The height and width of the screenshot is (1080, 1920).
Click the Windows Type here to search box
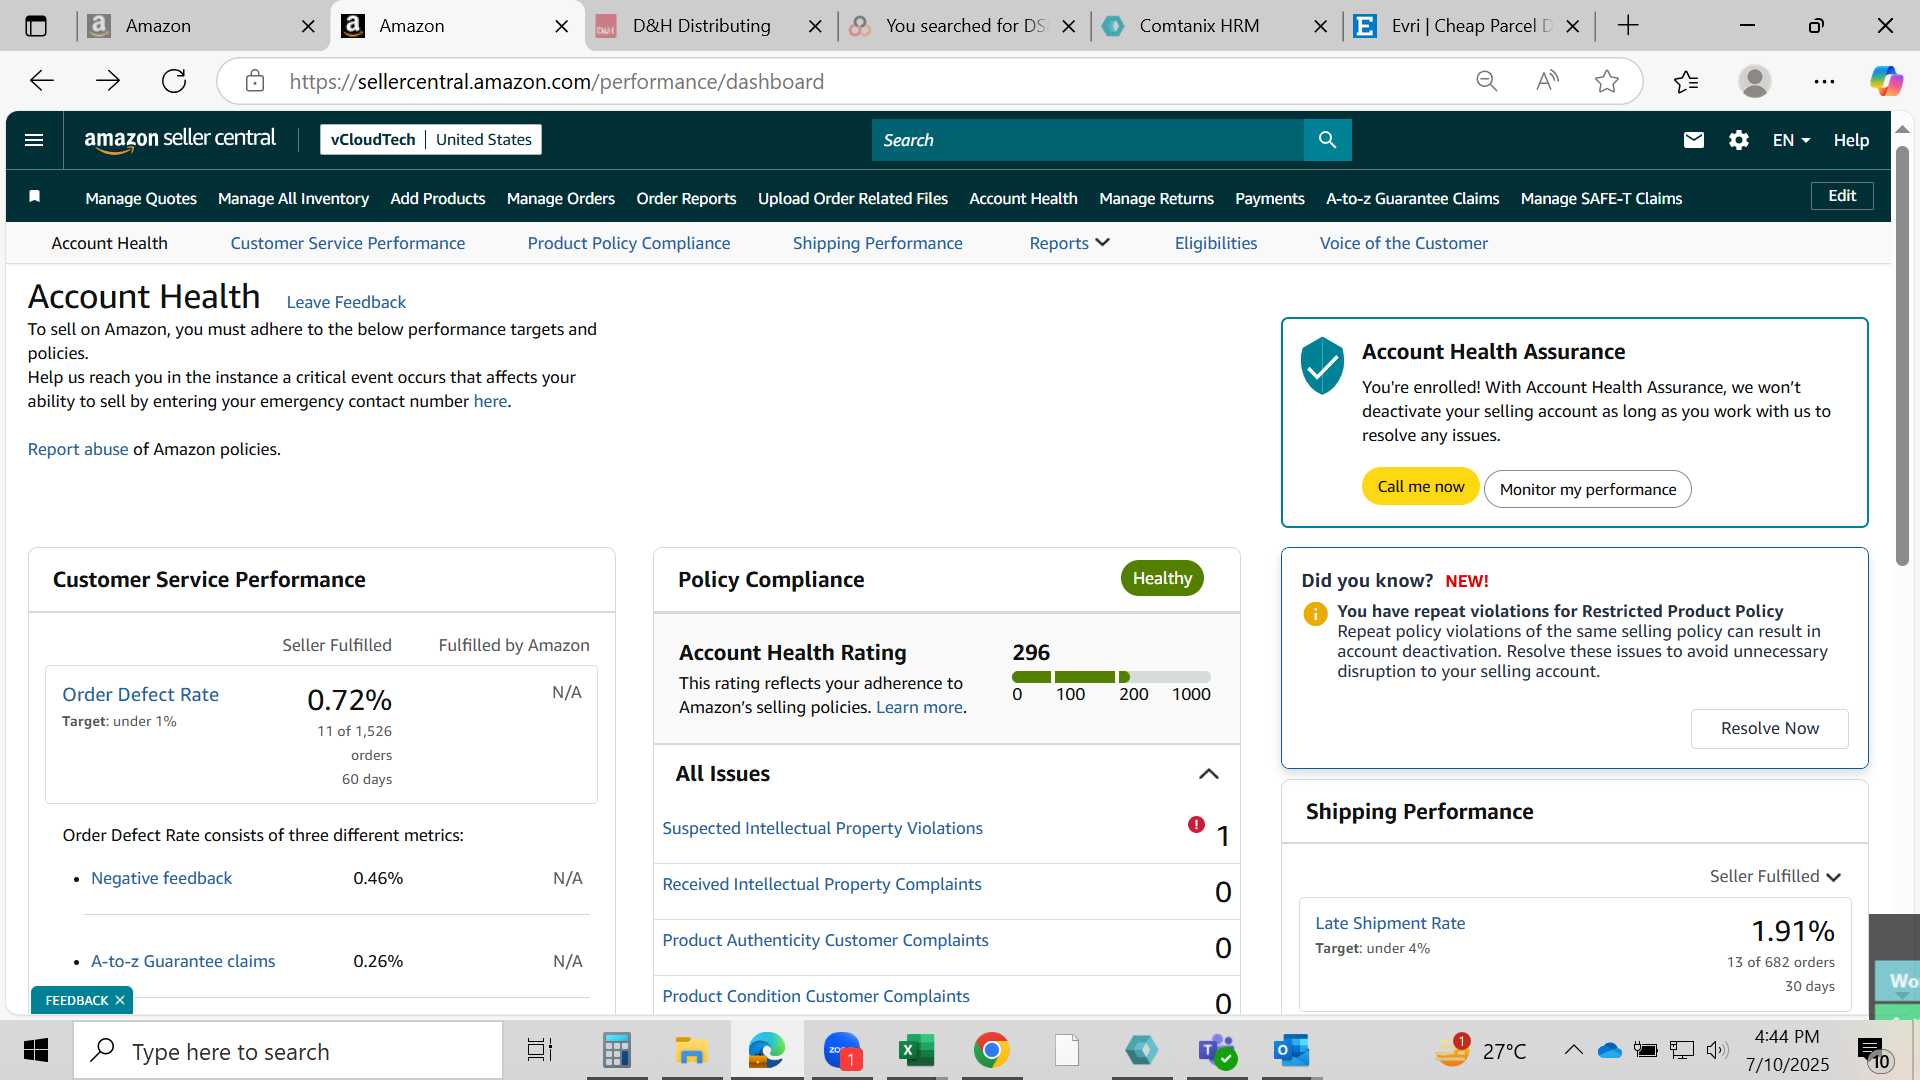click(288, 1051)
